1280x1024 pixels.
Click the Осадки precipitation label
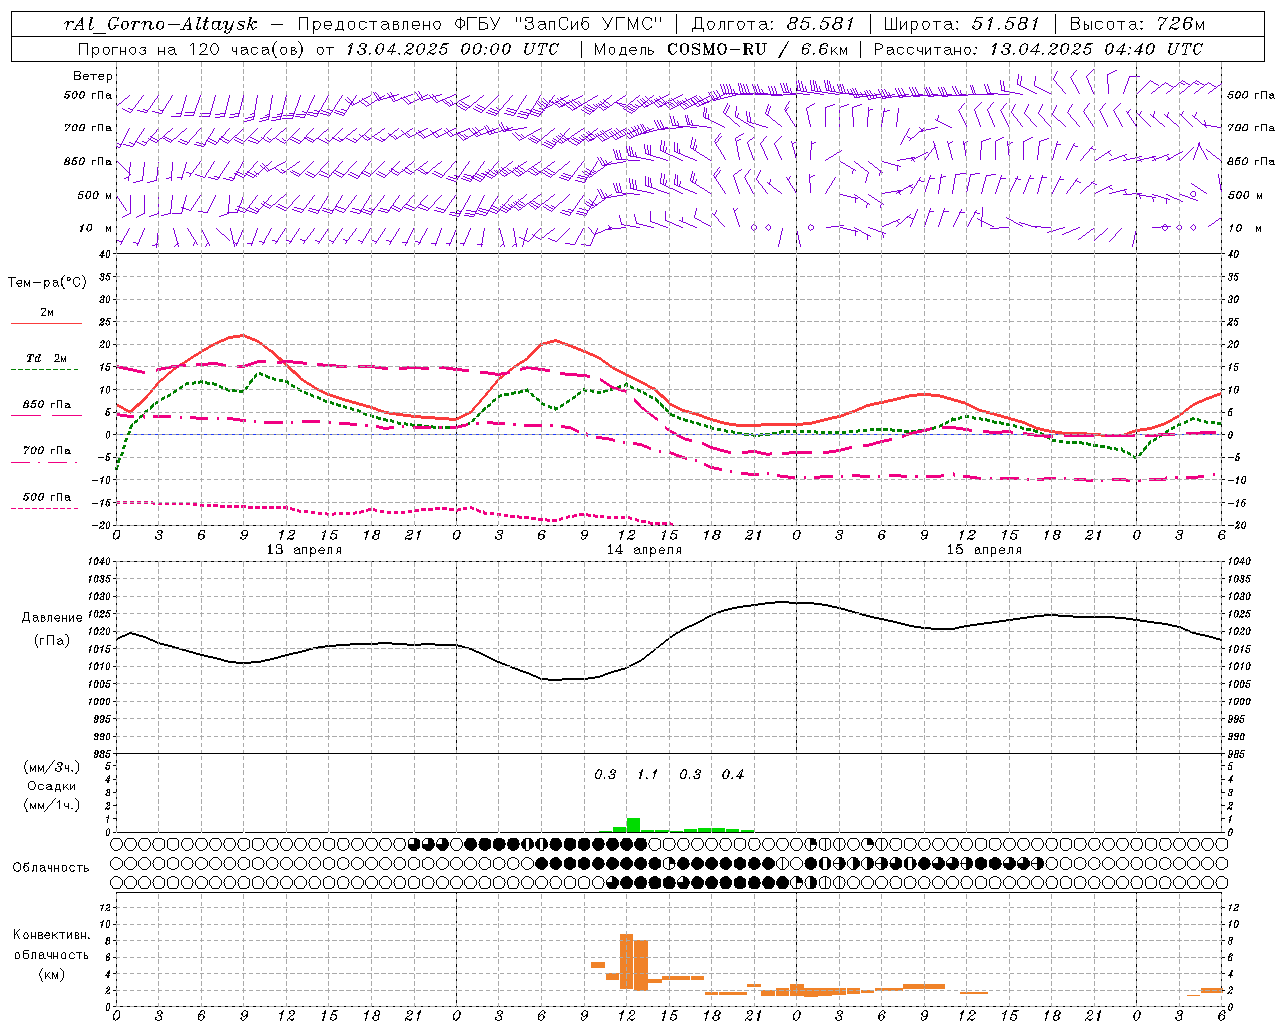coord(52,787)
